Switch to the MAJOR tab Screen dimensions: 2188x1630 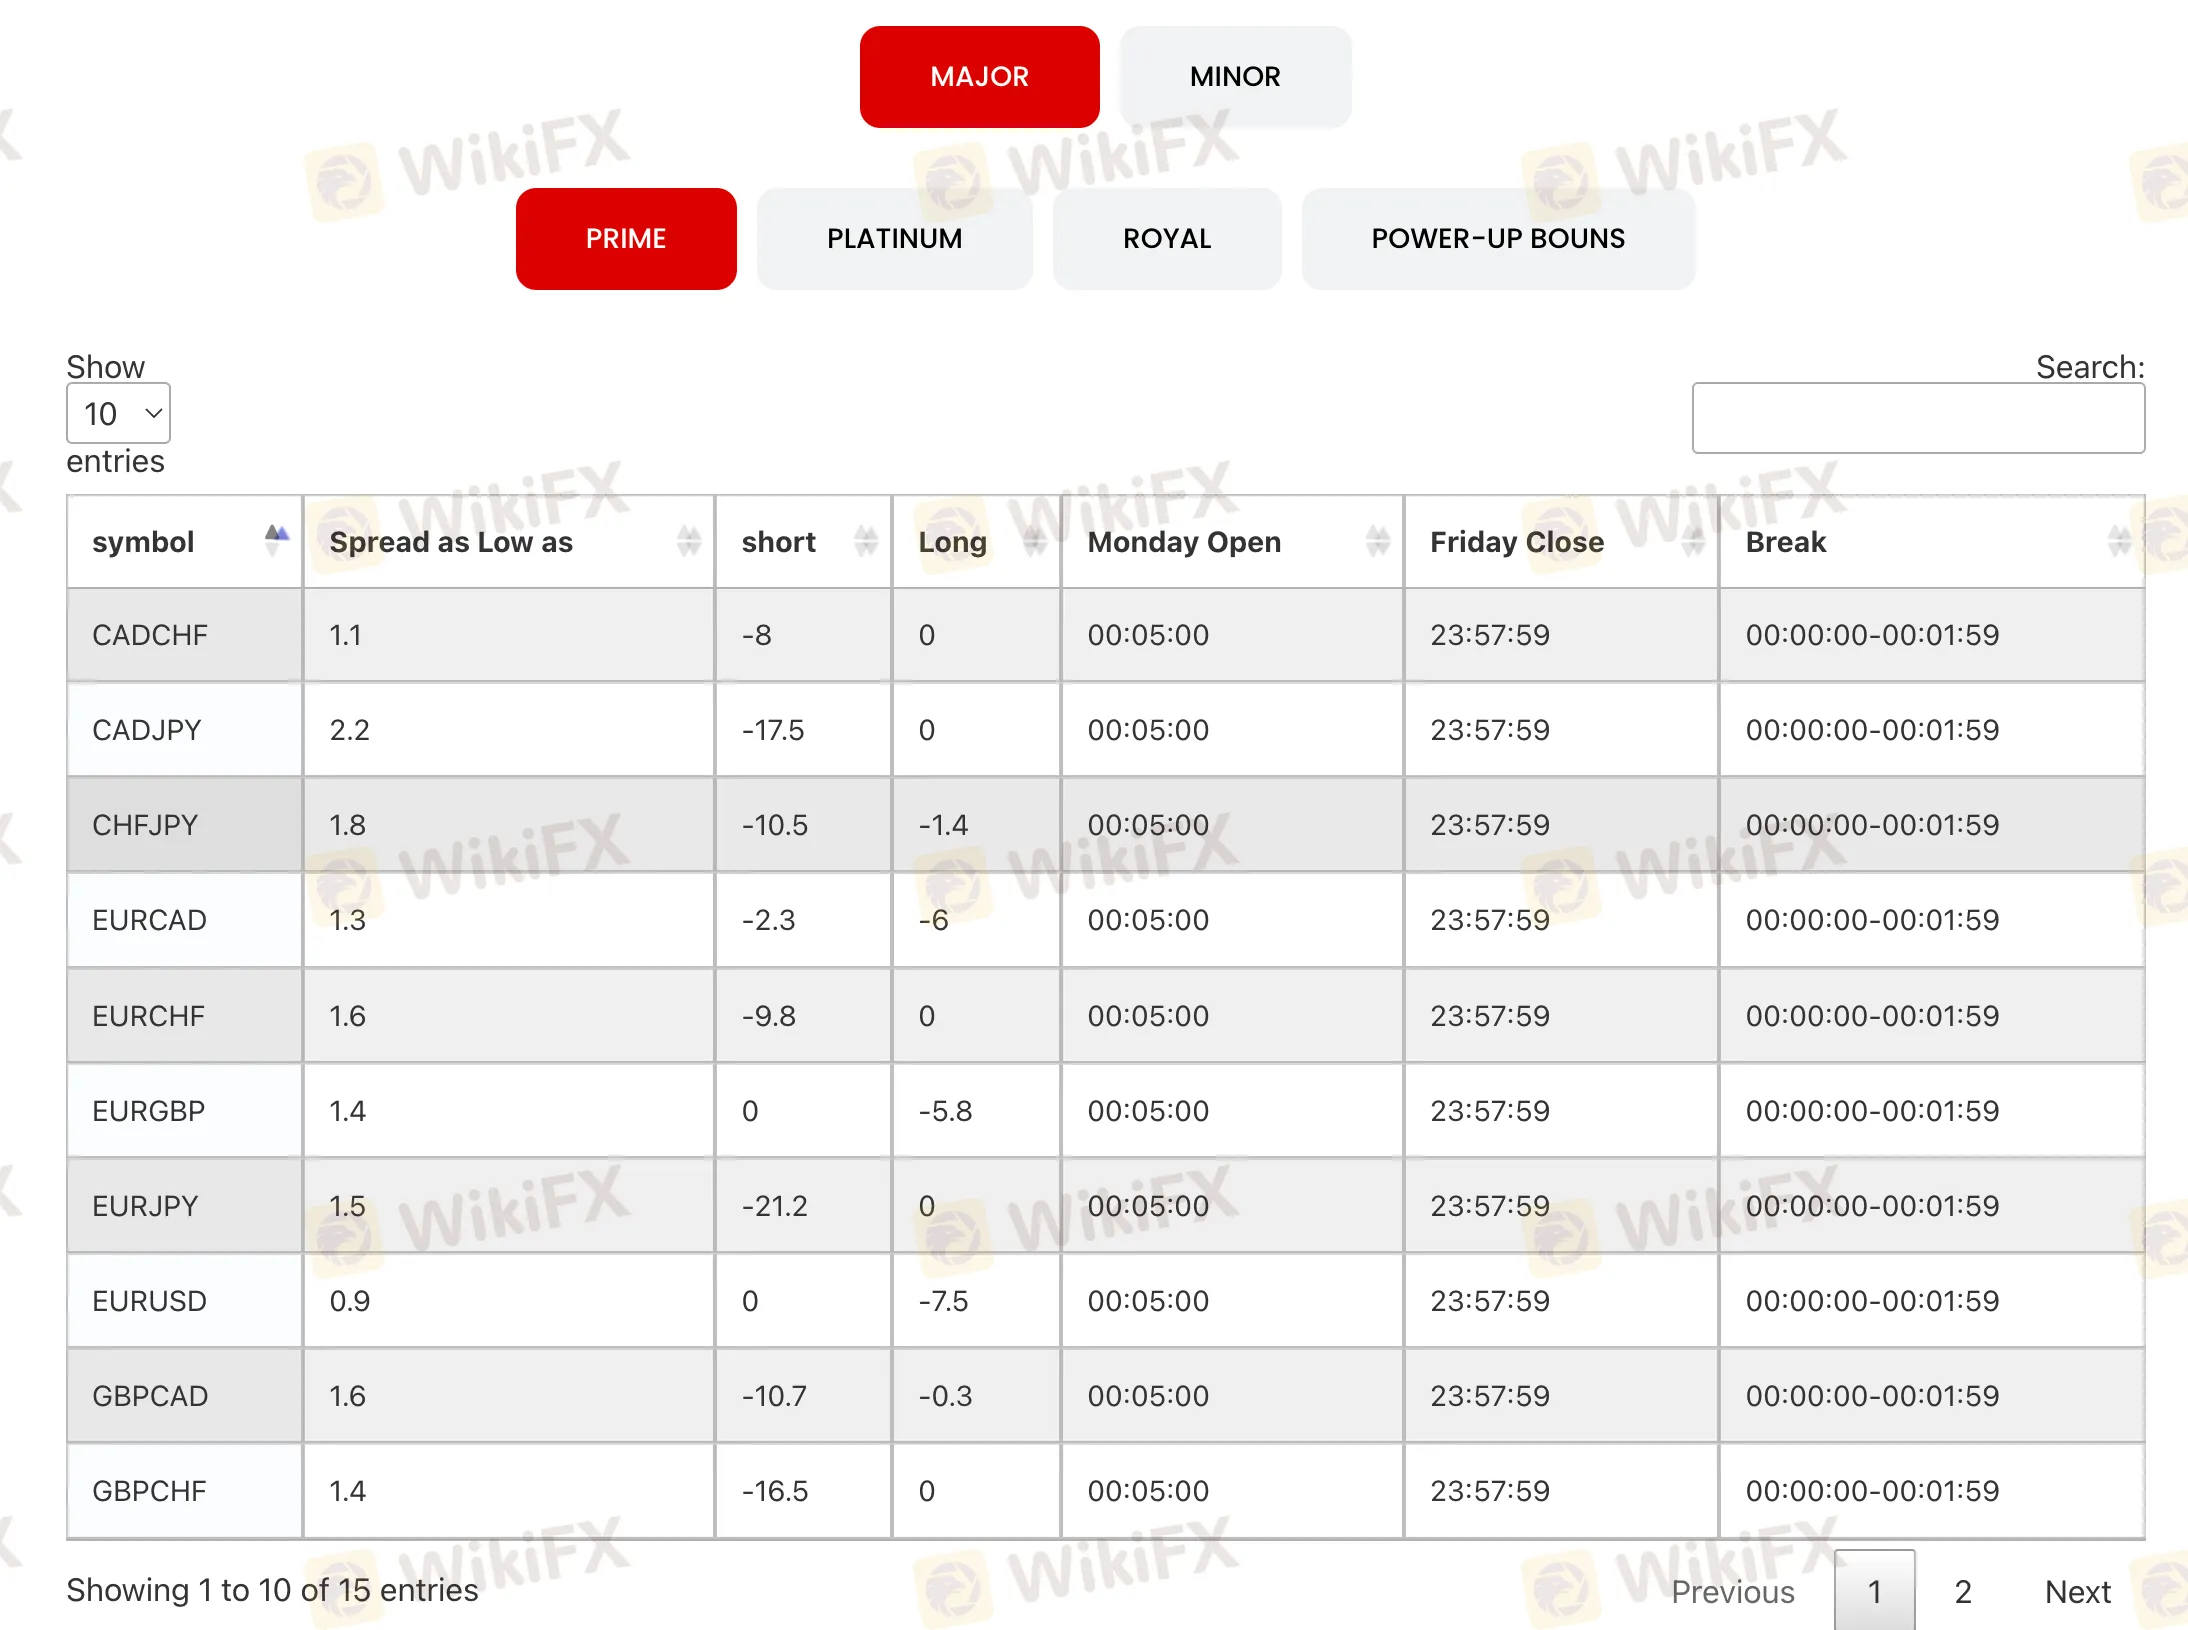tap(979, 77)
